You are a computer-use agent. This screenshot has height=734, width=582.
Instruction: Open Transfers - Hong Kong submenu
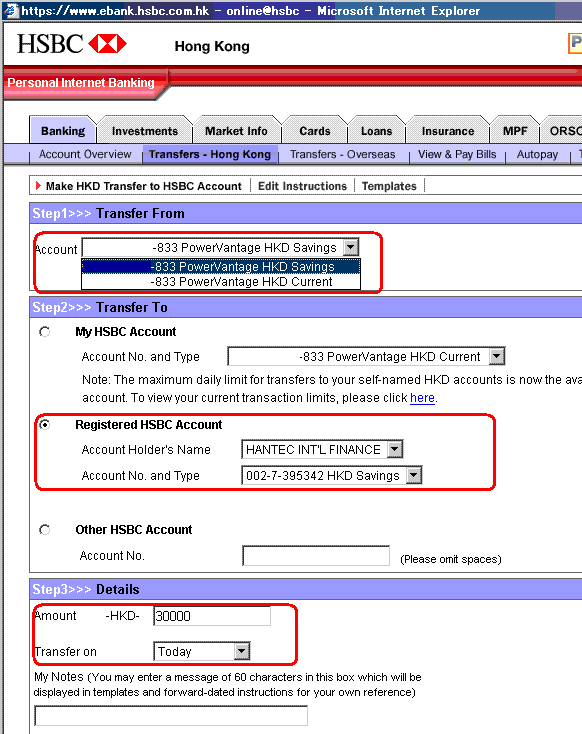(x=210, y=154)
